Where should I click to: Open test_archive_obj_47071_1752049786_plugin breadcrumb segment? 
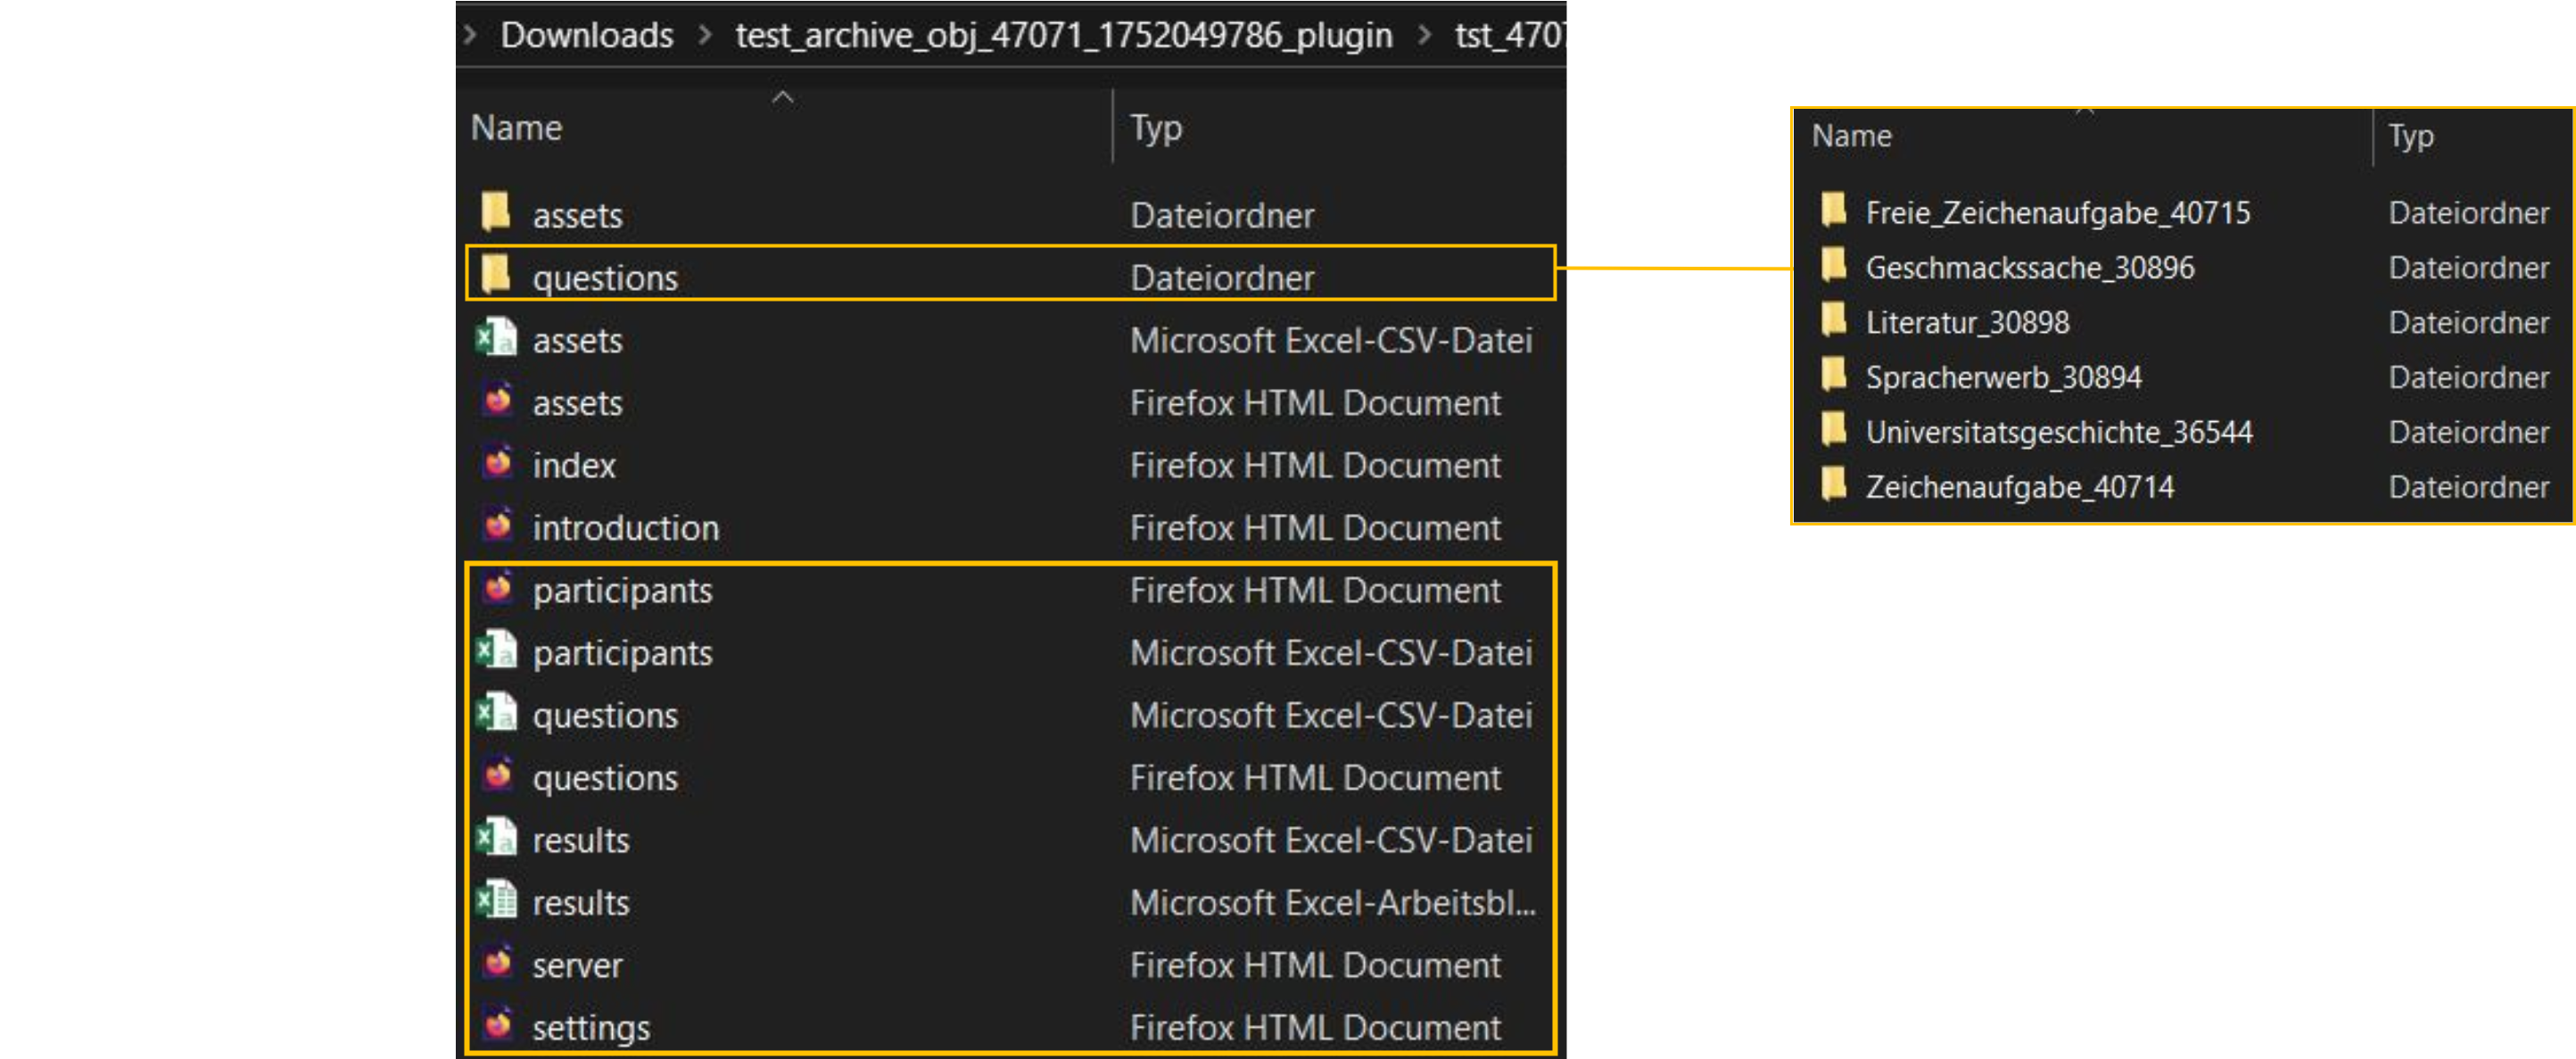[1064, 35]
